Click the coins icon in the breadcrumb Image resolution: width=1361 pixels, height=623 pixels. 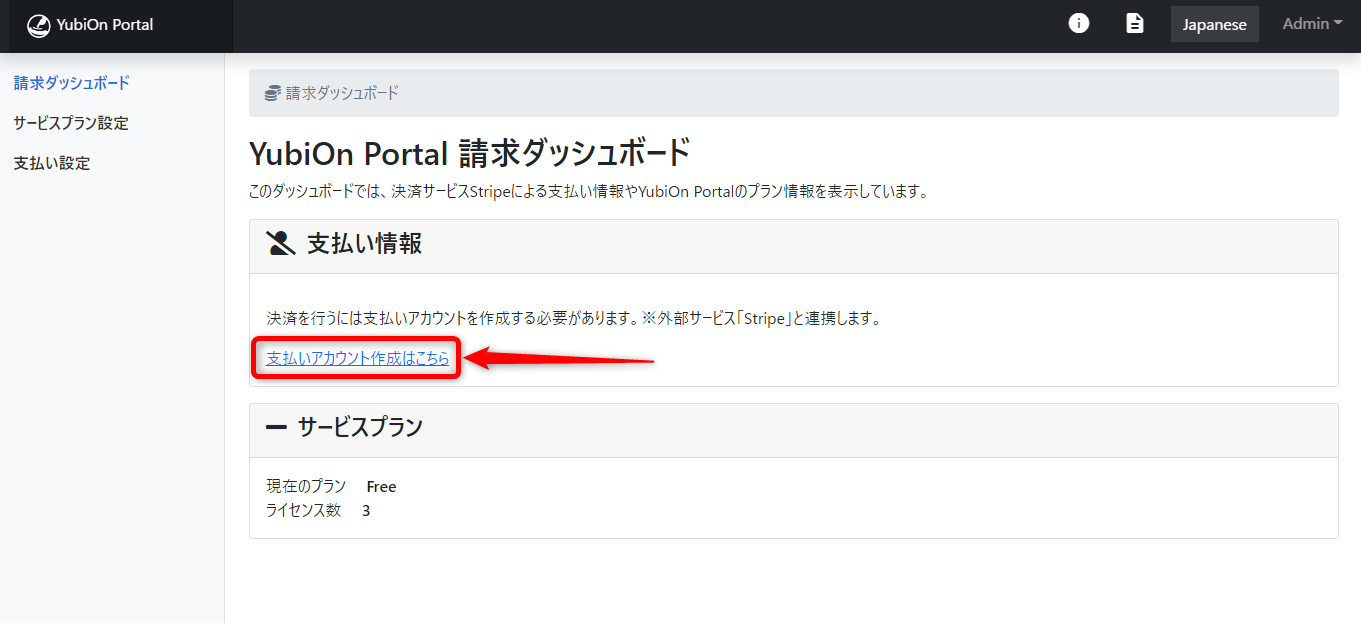(272, 93)
